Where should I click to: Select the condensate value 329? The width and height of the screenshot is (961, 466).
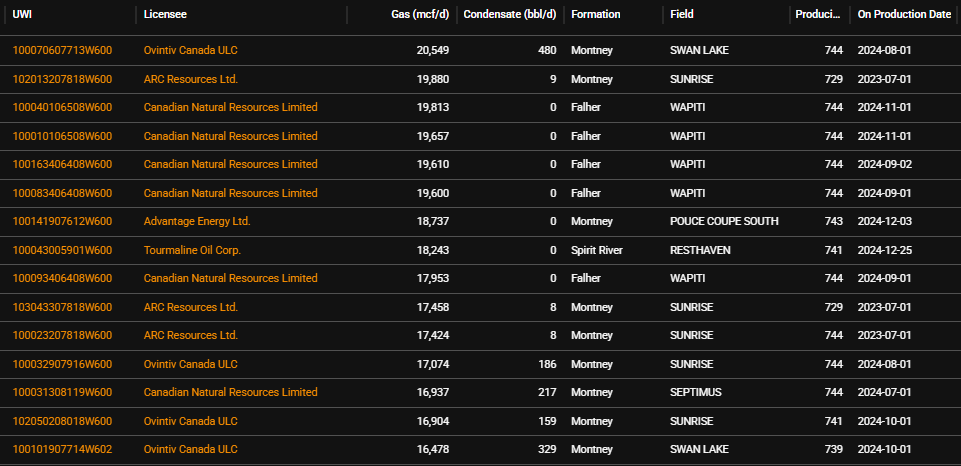(x=547, y=449)
